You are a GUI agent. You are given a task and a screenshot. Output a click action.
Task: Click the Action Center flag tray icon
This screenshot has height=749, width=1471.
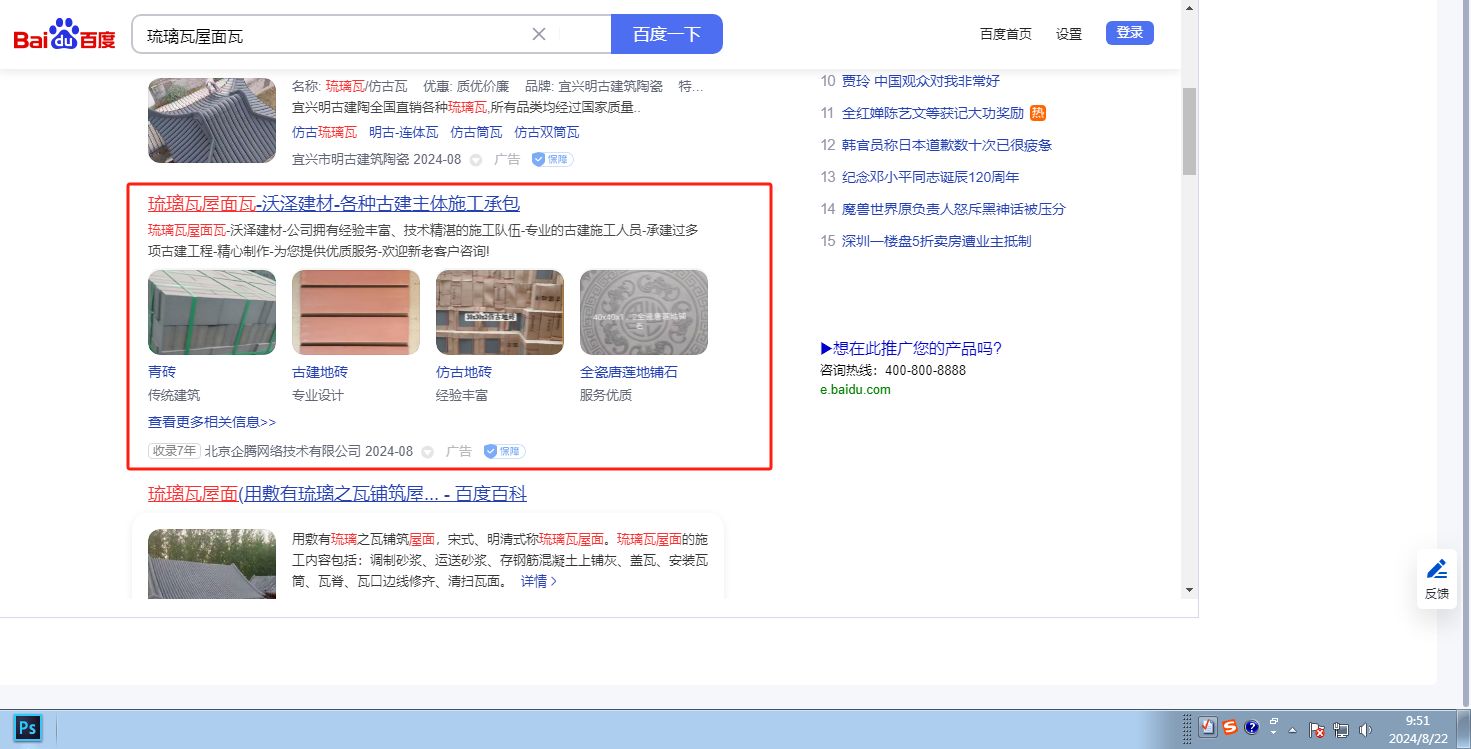click(1317, 730)
